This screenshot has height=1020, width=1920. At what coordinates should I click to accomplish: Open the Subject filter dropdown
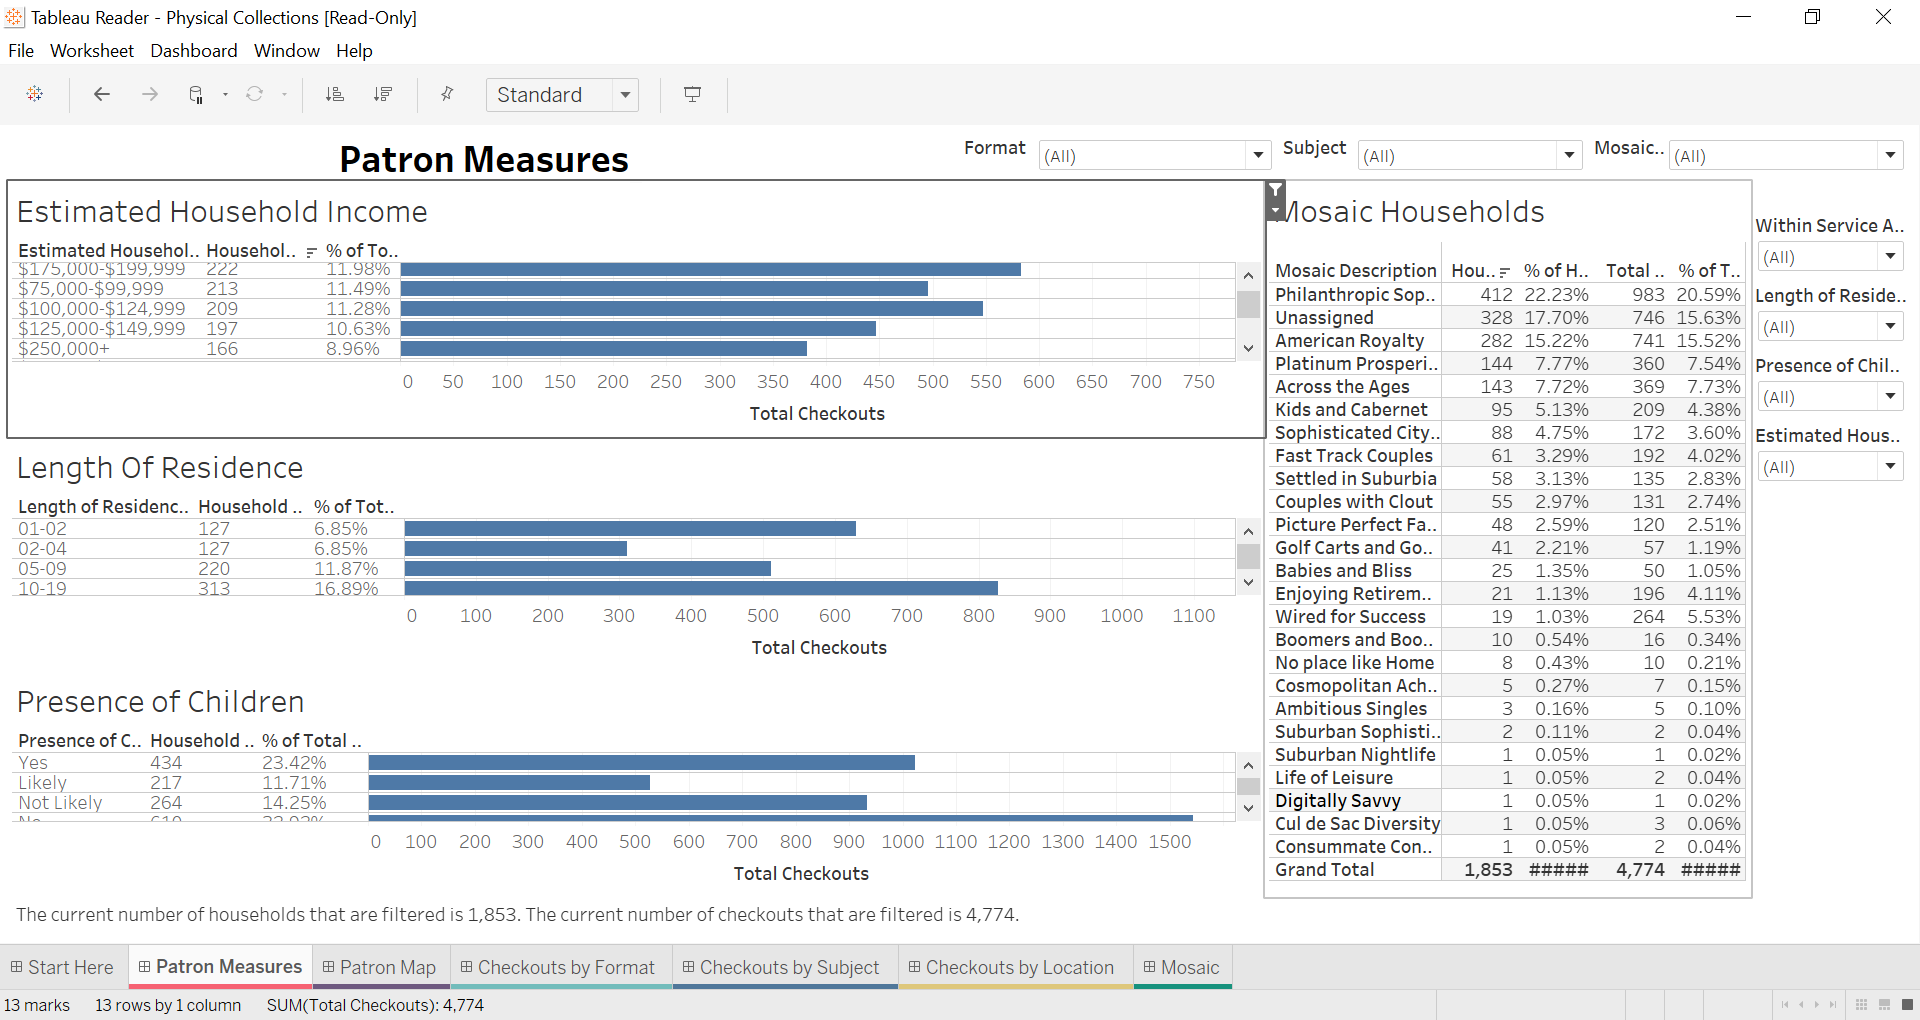click(x=1569, y=155)
